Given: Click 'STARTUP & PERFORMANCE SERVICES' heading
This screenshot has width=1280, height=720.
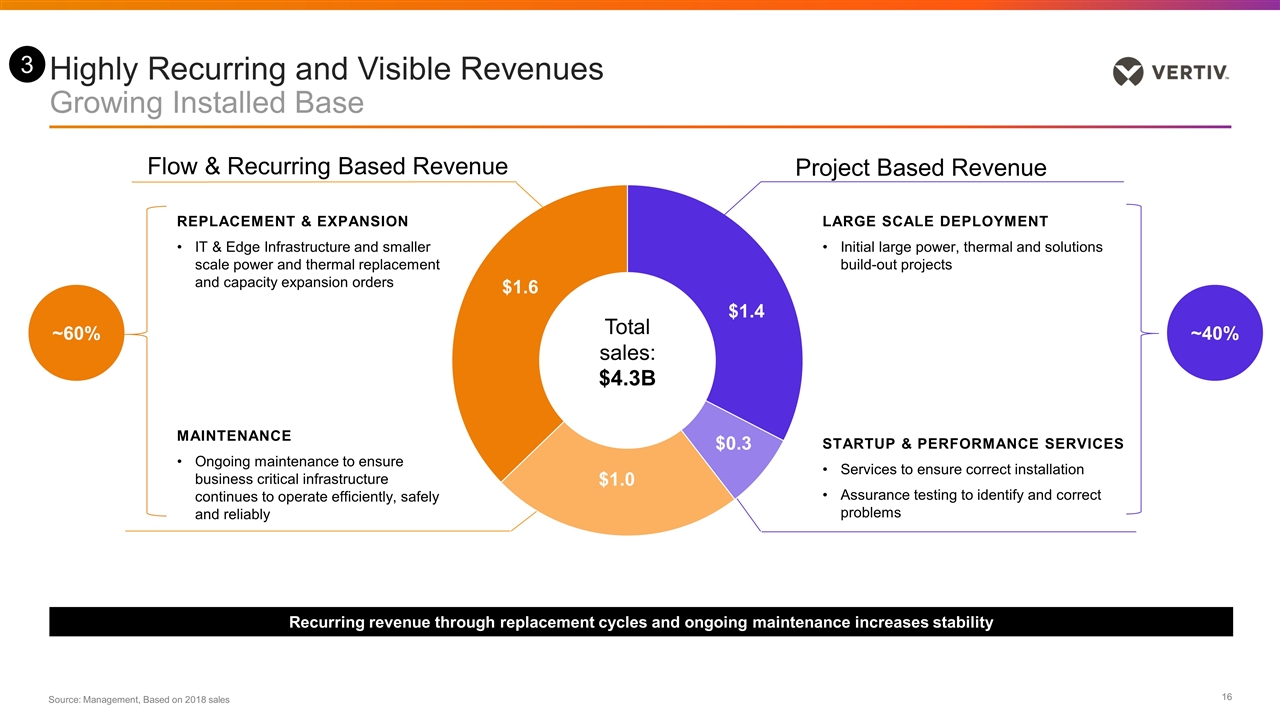Looking at the screenshot, I should [972, 443].
